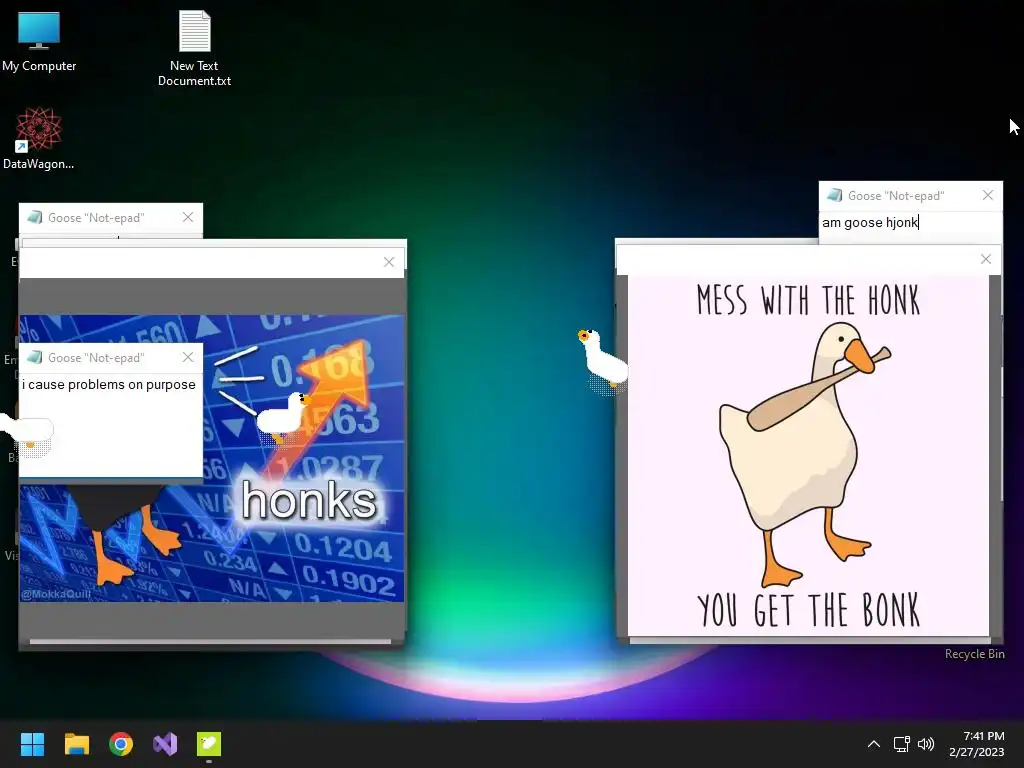Image resolution: width=1024 pixels, height=768 pixels.
Task: Select the Recycle Bin label on desktop
Action: tap(974, 654)
